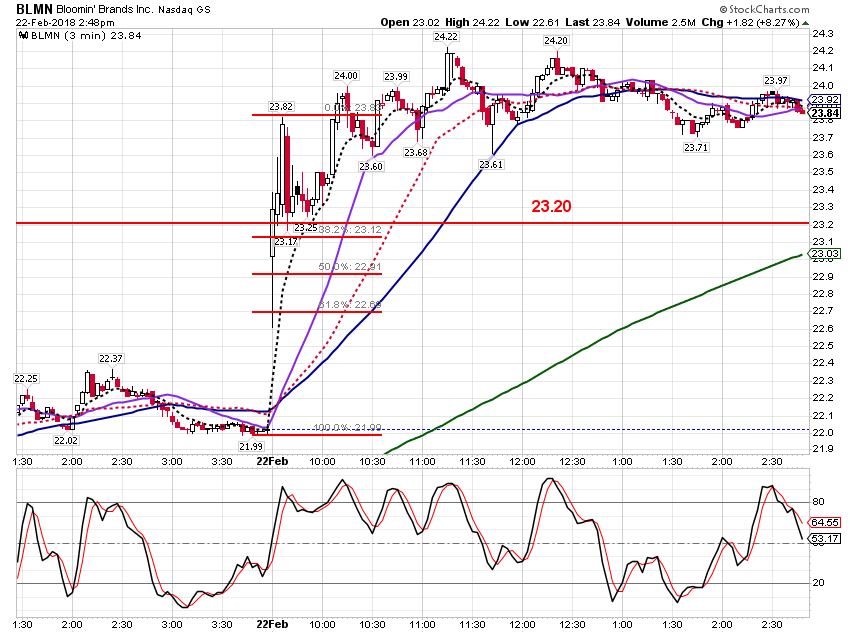Click the 23.92 moving average value box

tap(825, 100)
